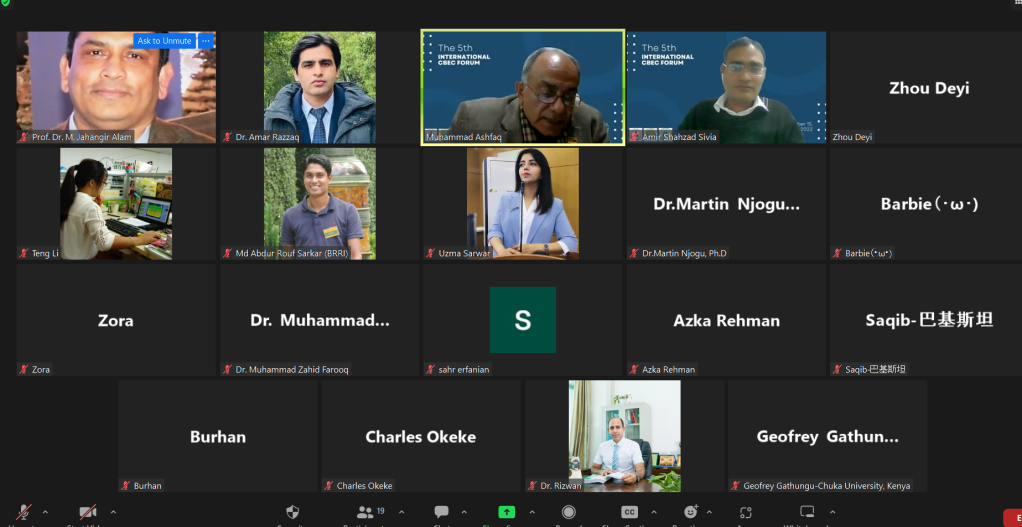This screenshot has width=1022, height=527.
Task: Click the green Share Screen icon
Action: [506, 512]
